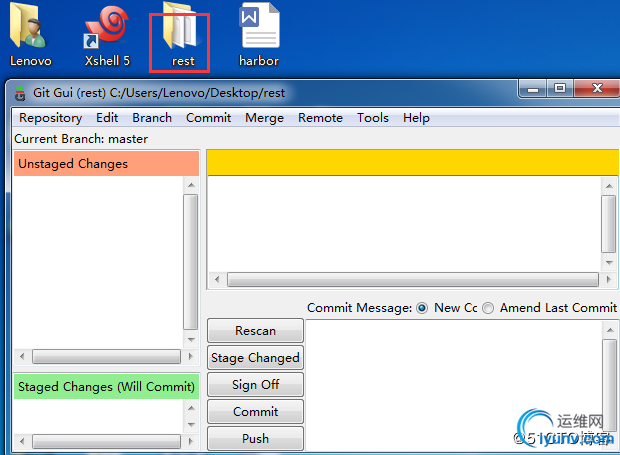Screen dimensions: 620x455
Task: Click the Unstaged Changes header
Action: (x=106, y=163)
